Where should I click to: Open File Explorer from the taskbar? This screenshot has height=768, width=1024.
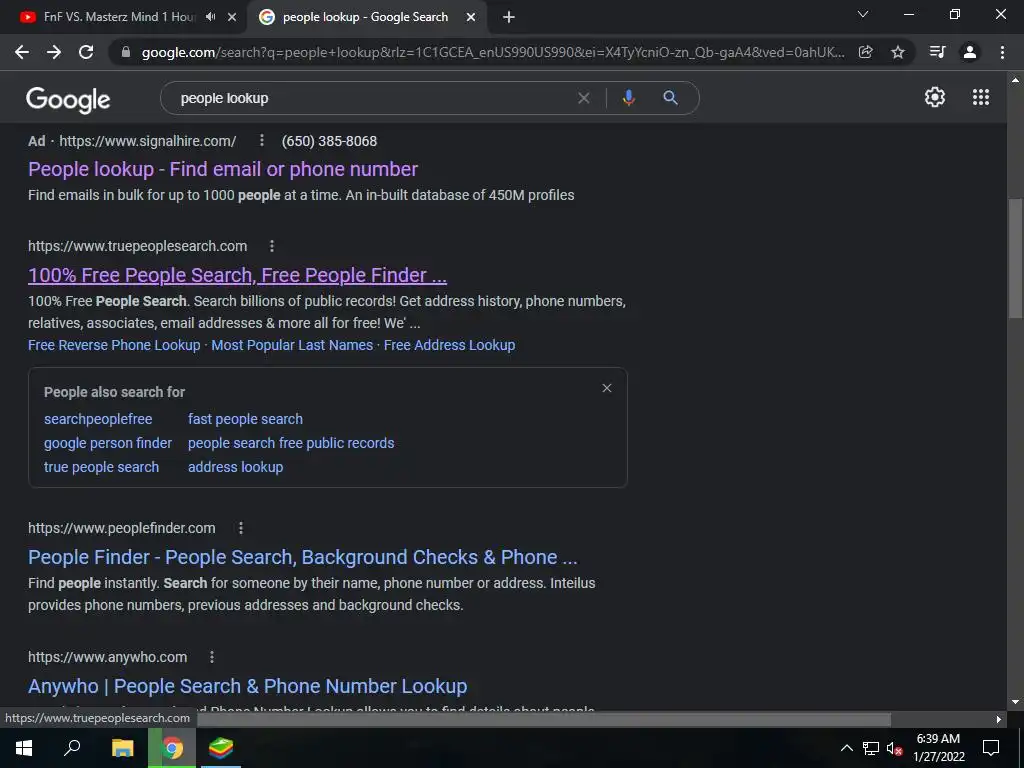(x=123, y=748)
